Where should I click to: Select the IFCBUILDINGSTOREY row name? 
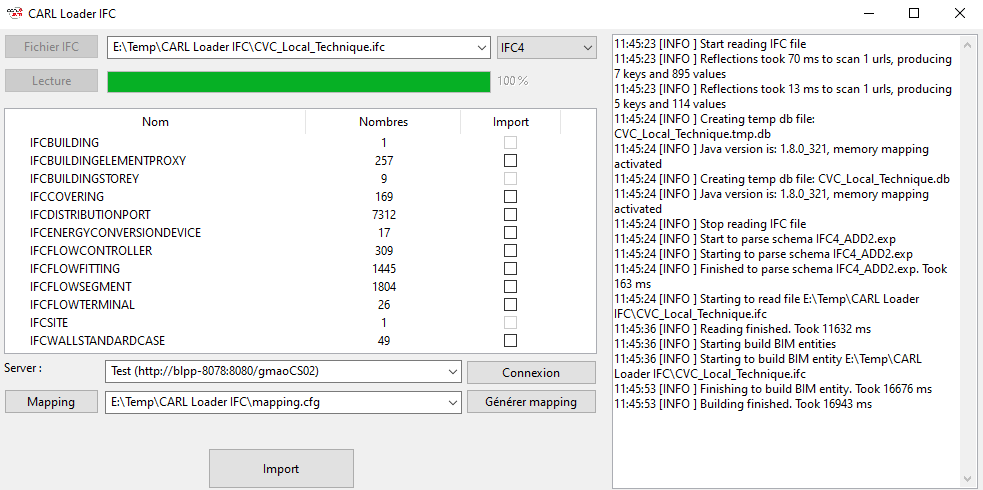pyautogui.click(x=85, y=179)
